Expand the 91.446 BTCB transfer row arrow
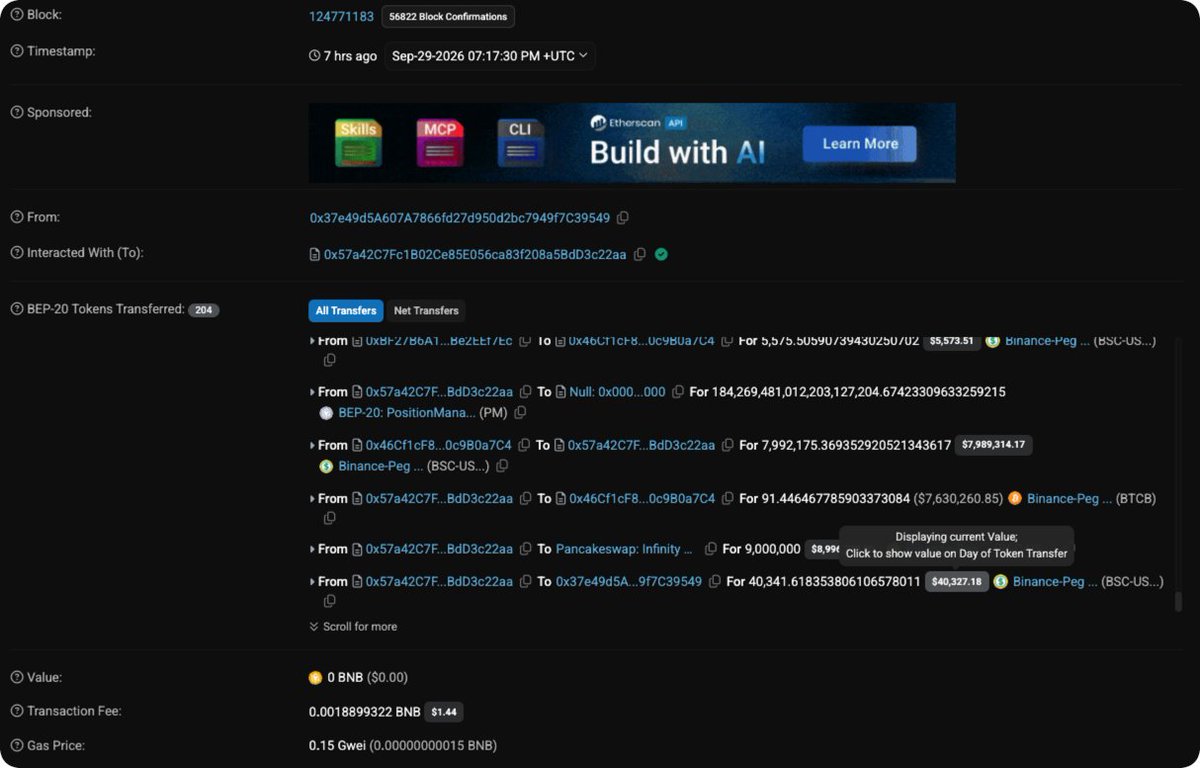 point(313,498)
